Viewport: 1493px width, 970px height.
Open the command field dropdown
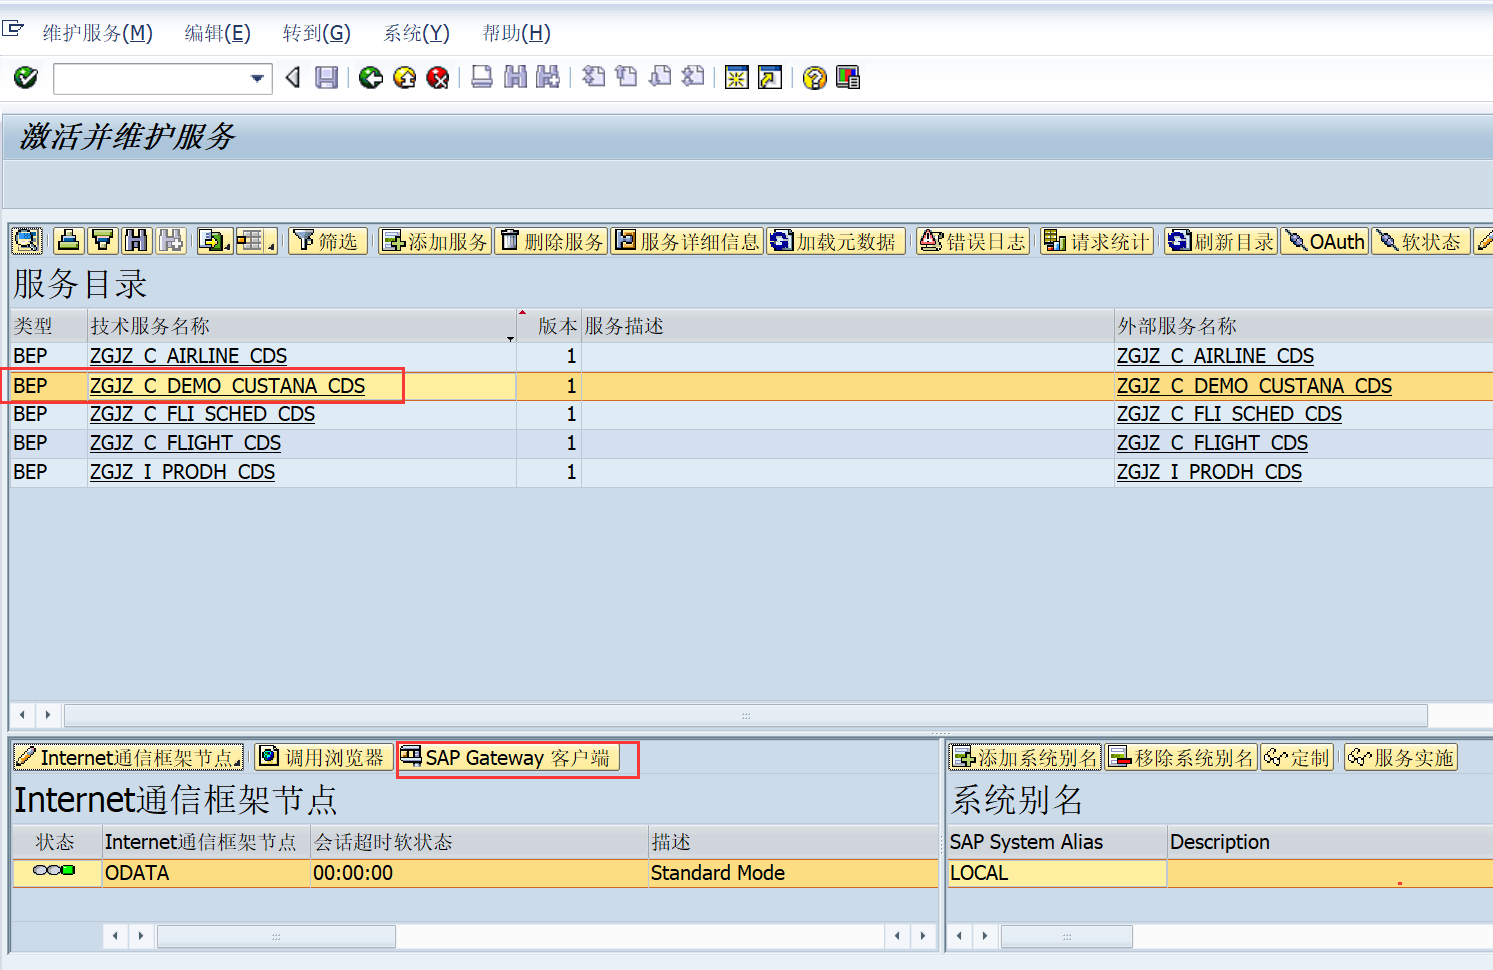[256, 78]
